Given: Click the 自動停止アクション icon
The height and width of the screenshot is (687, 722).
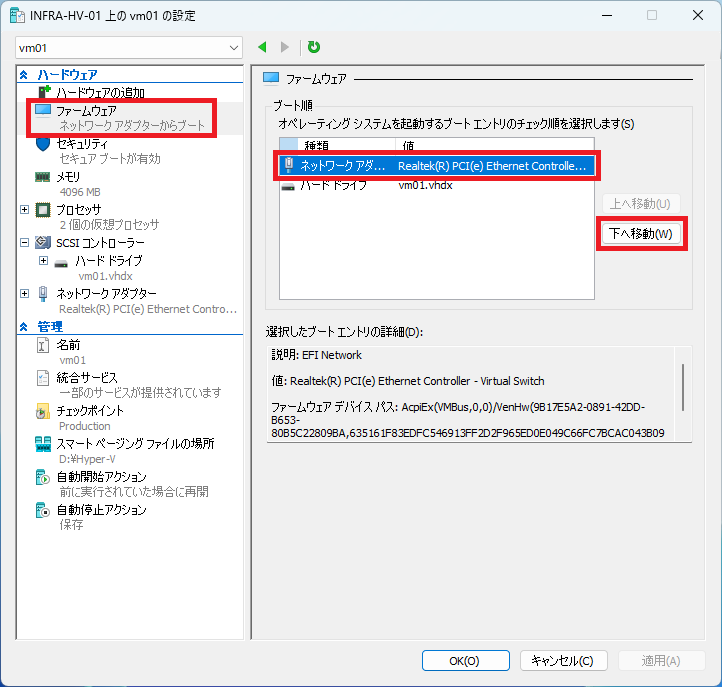Looking at the screenshot, I should [43, 511].
